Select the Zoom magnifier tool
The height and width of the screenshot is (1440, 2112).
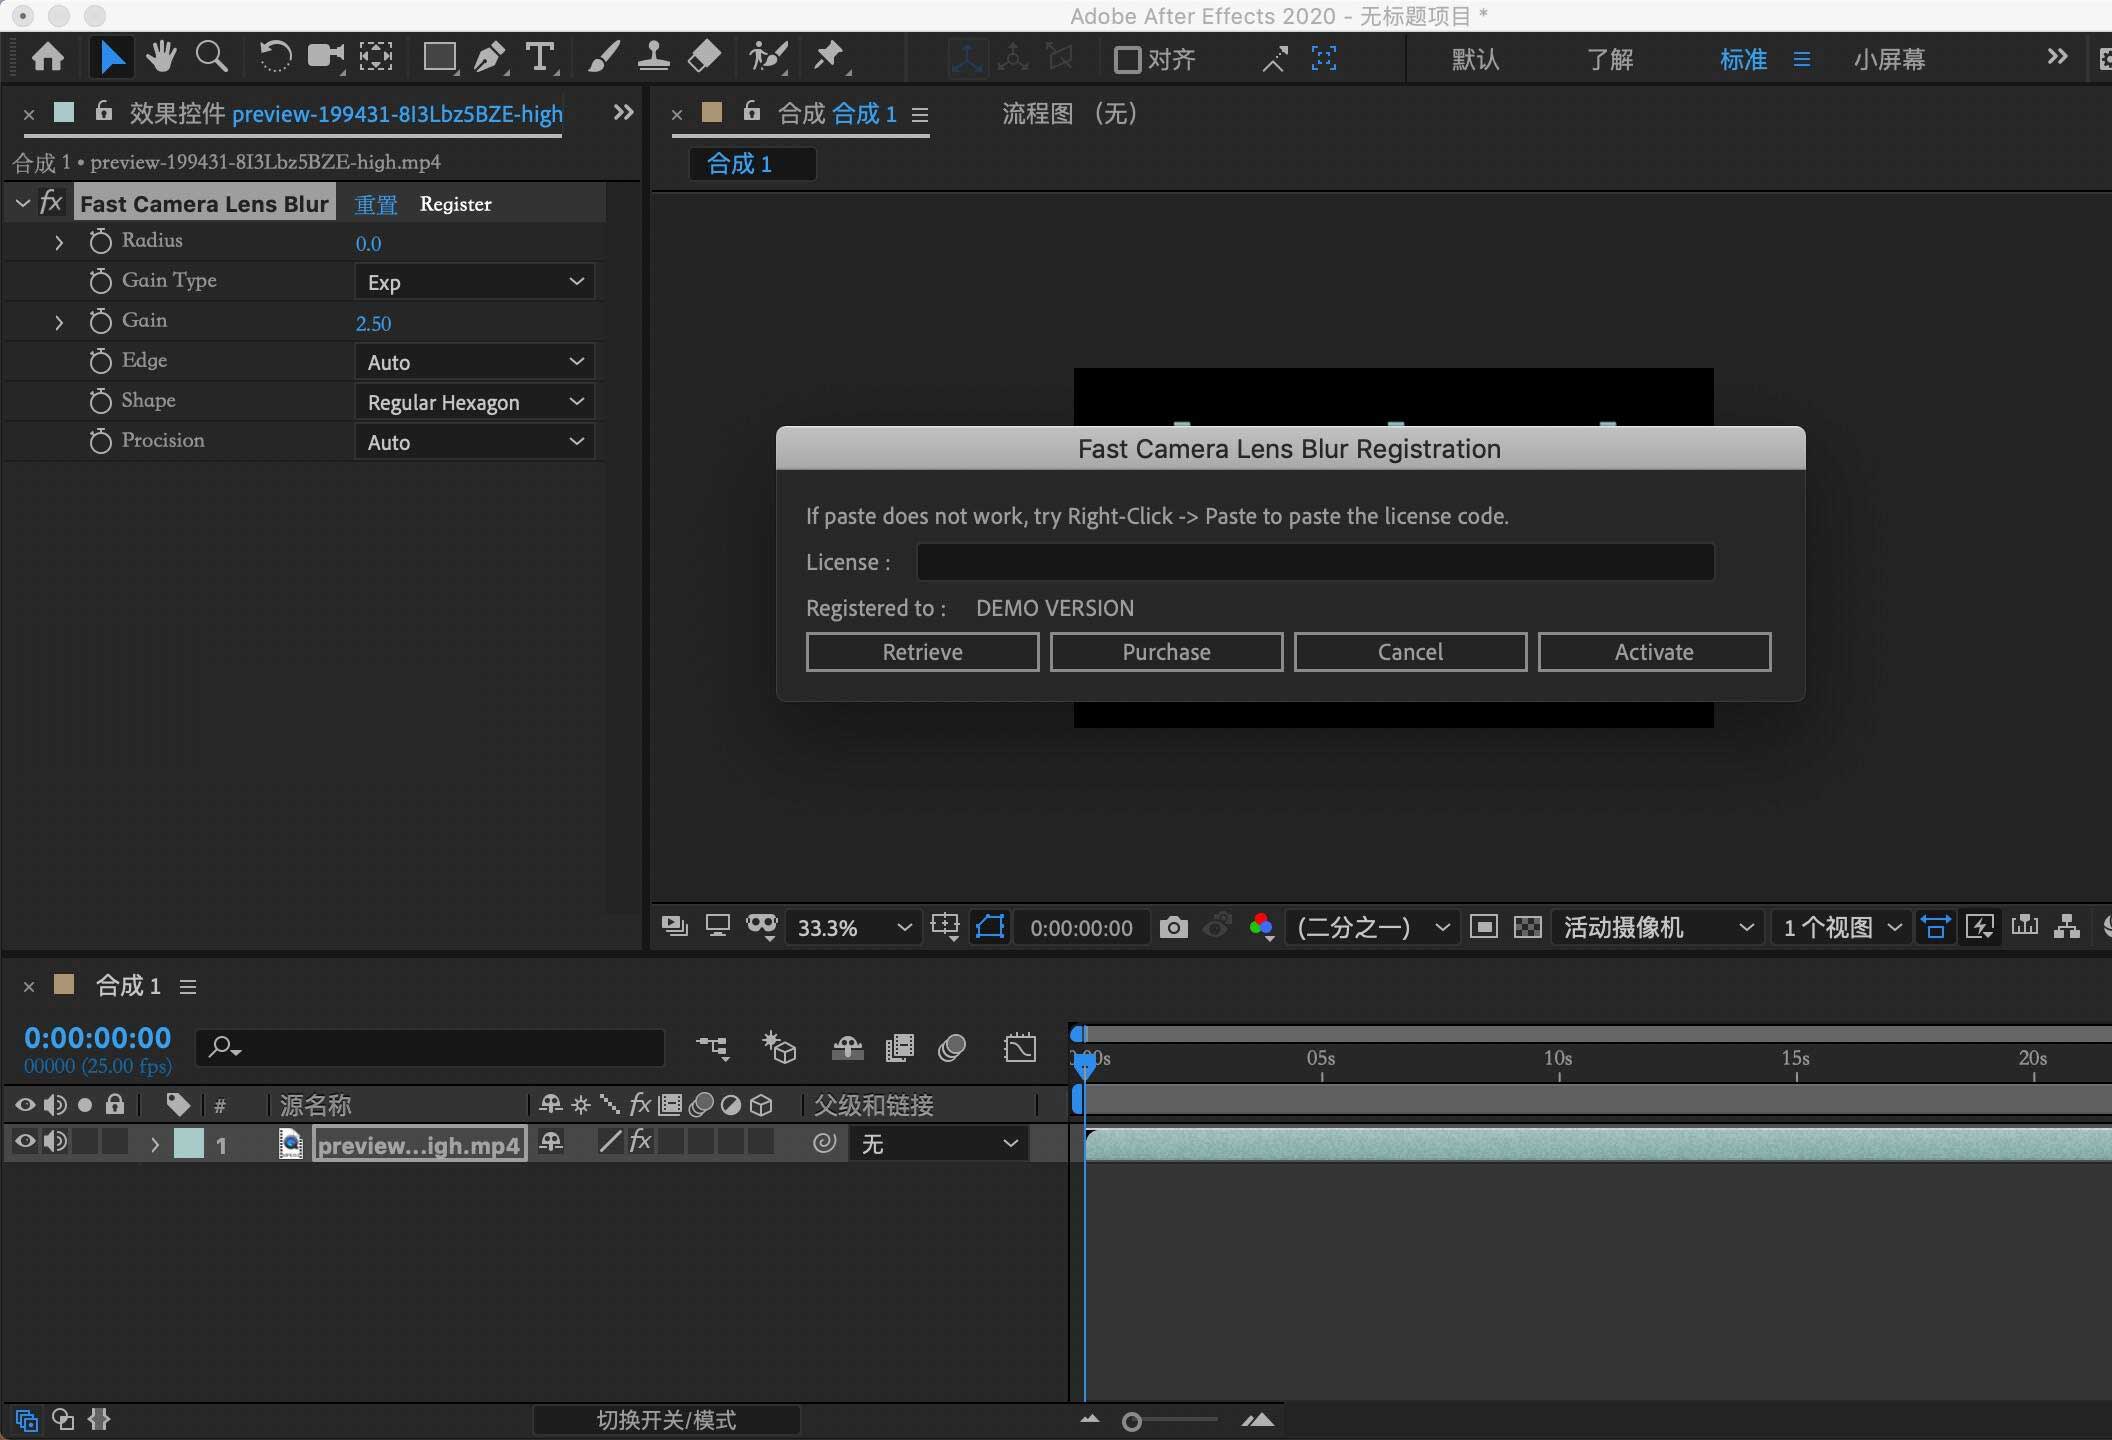pyautogui.click(x=211, y=57)
